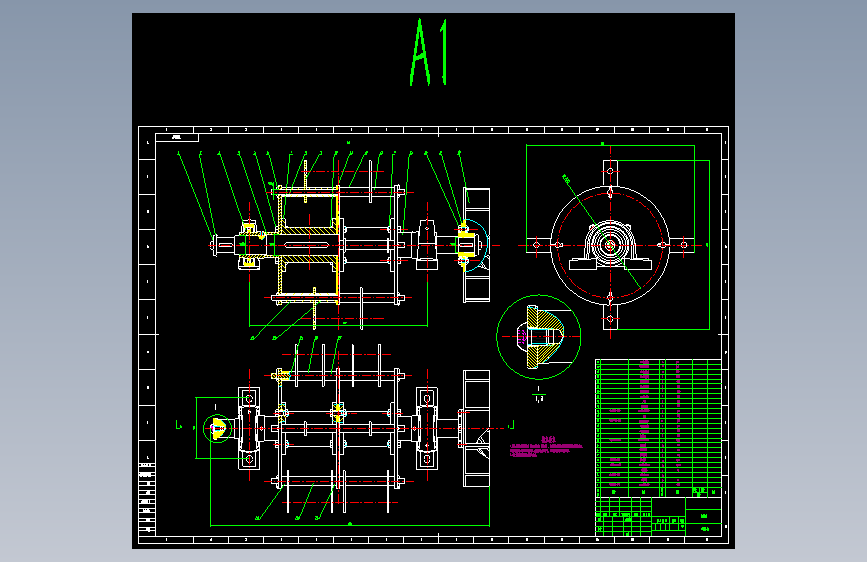This screenshot has width=867, height=562.
Task: Click the circular flange end view drawing
Action: click(610, 245)
